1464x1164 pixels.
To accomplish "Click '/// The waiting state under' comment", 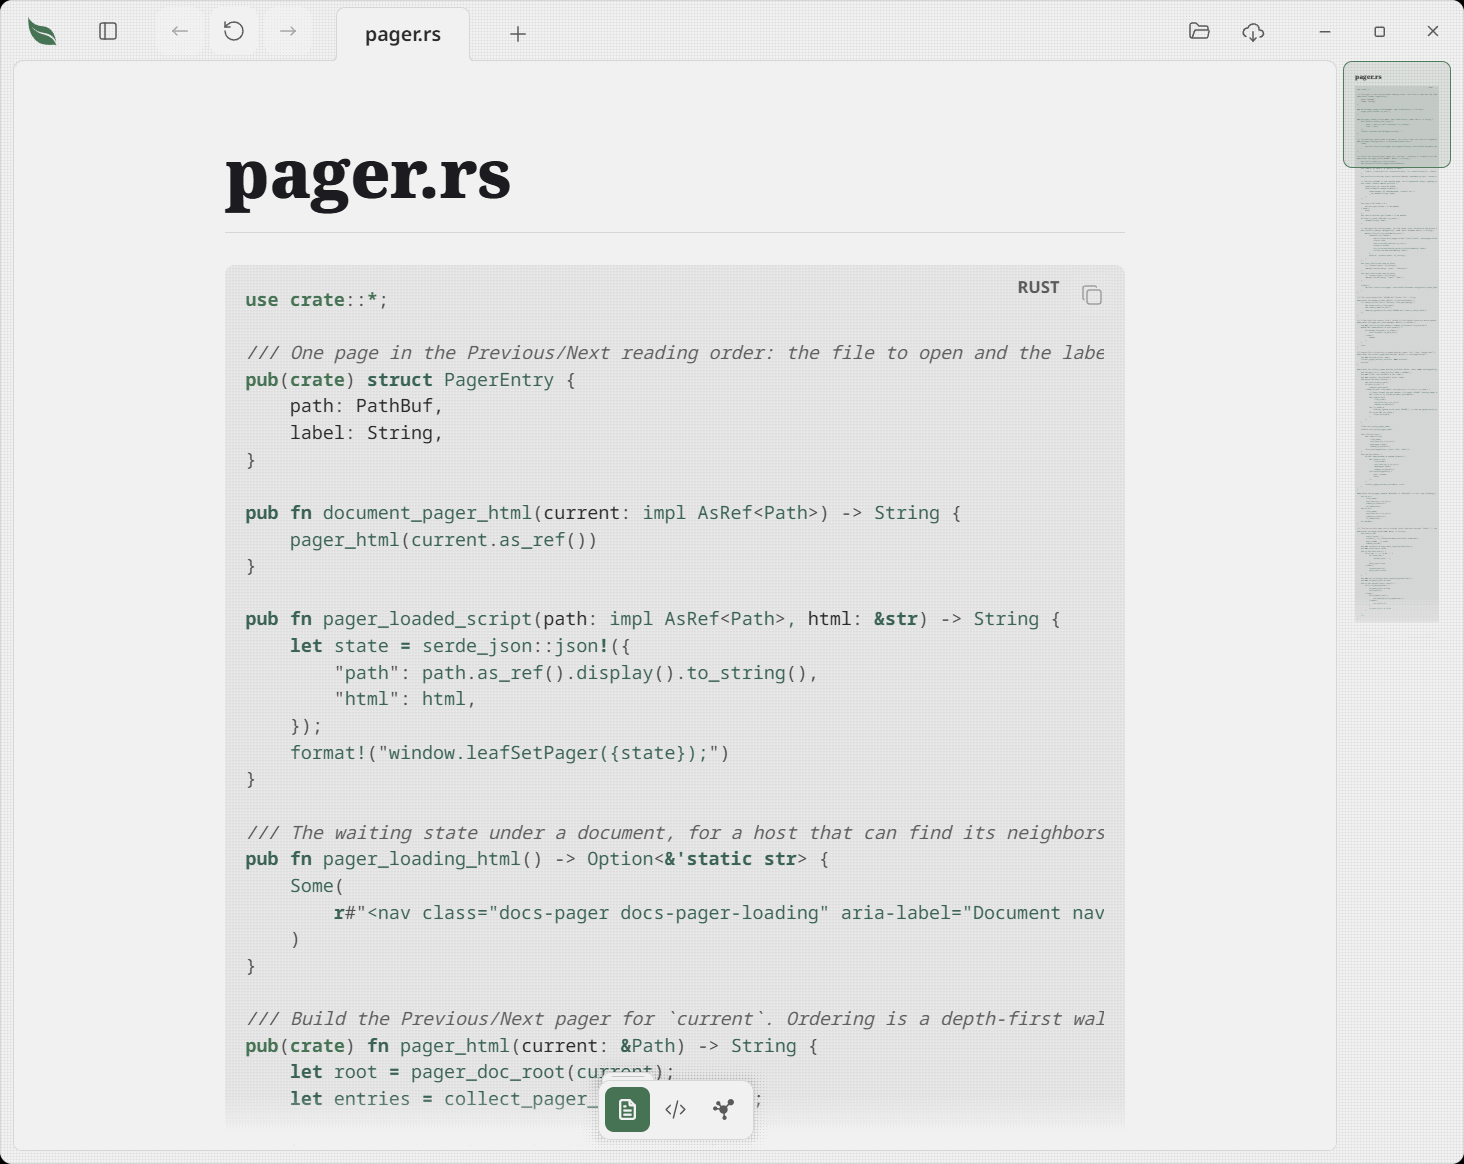I will pyautogui.click(x=675, y=833).
